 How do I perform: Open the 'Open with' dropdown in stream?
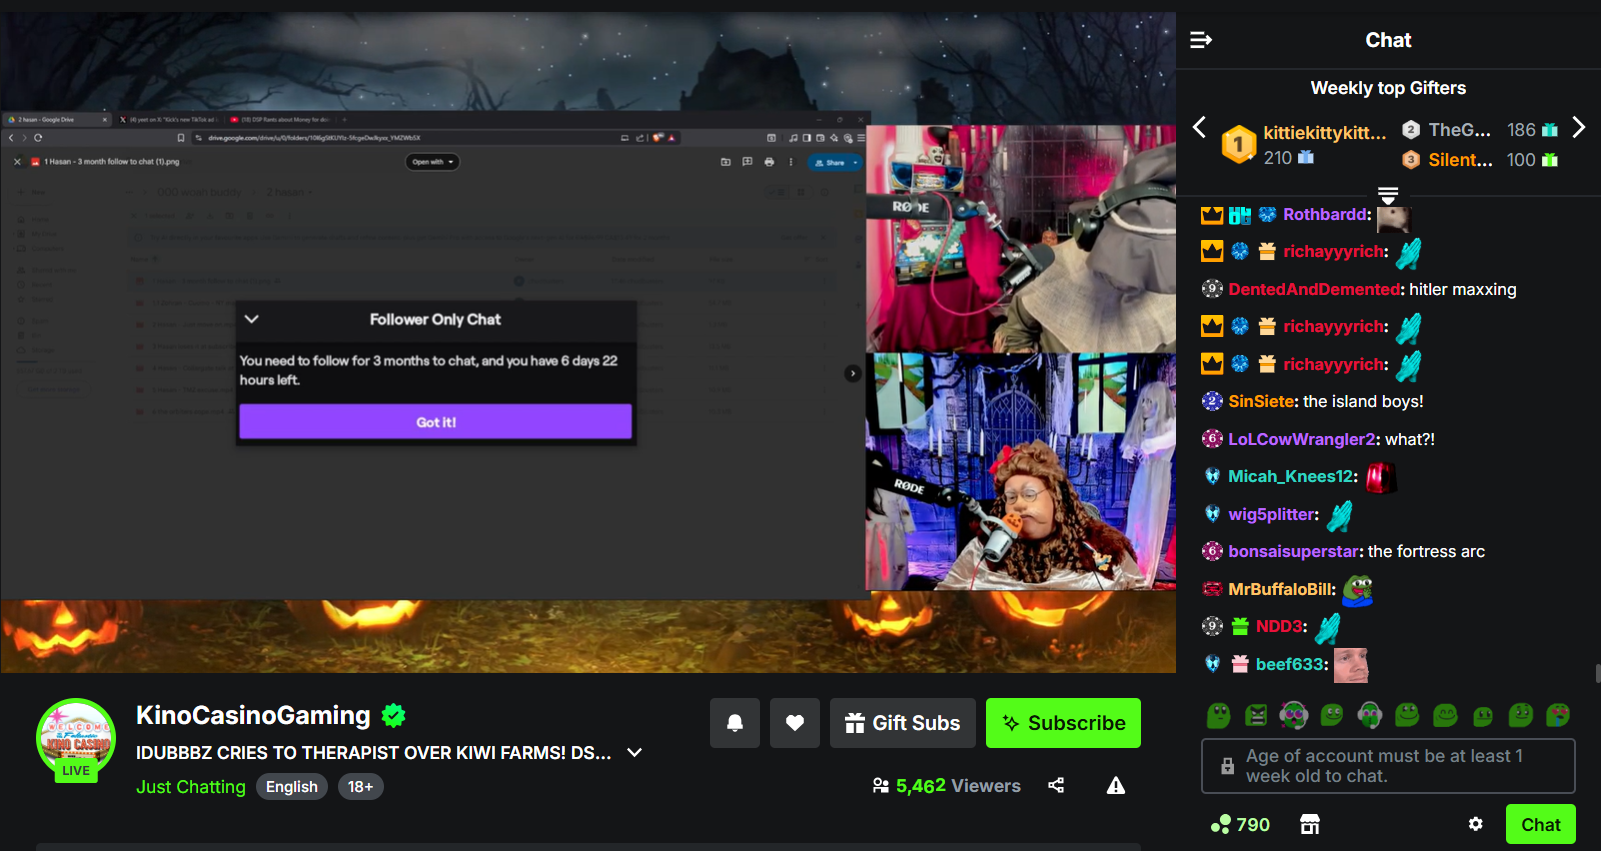click(432, 162)
